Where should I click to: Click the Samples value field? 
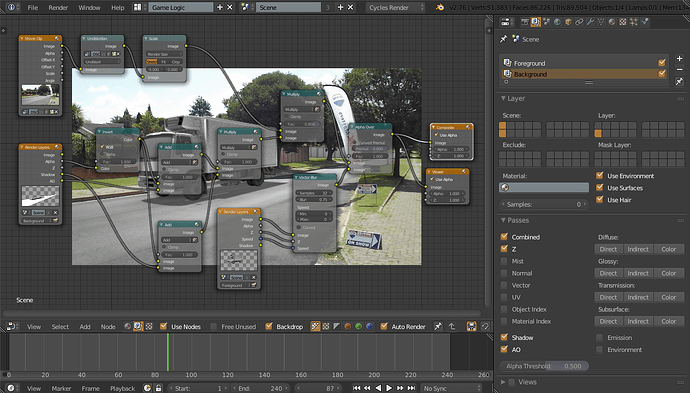pos(544,204)
